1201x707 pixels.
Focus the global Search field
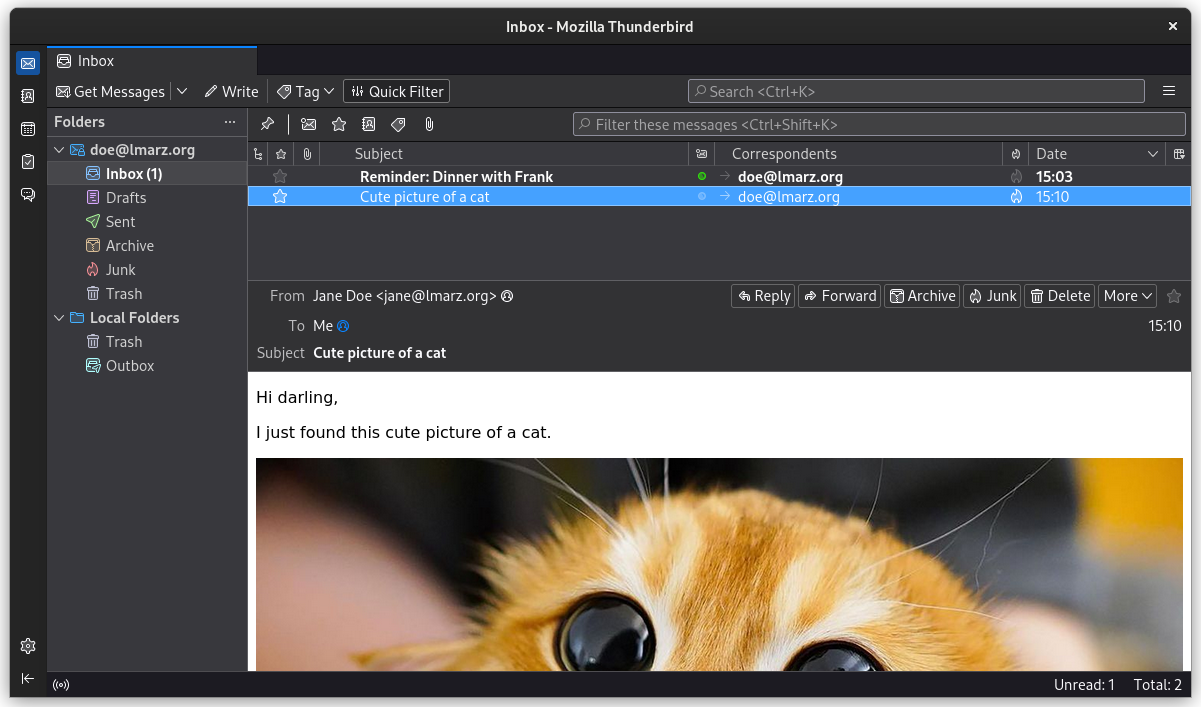click(x=916, y=91)
